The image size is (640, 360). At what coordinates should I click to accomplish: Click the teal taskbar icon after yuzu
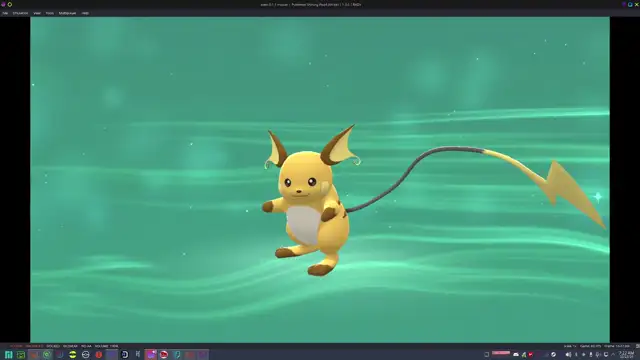pos(177,355)
